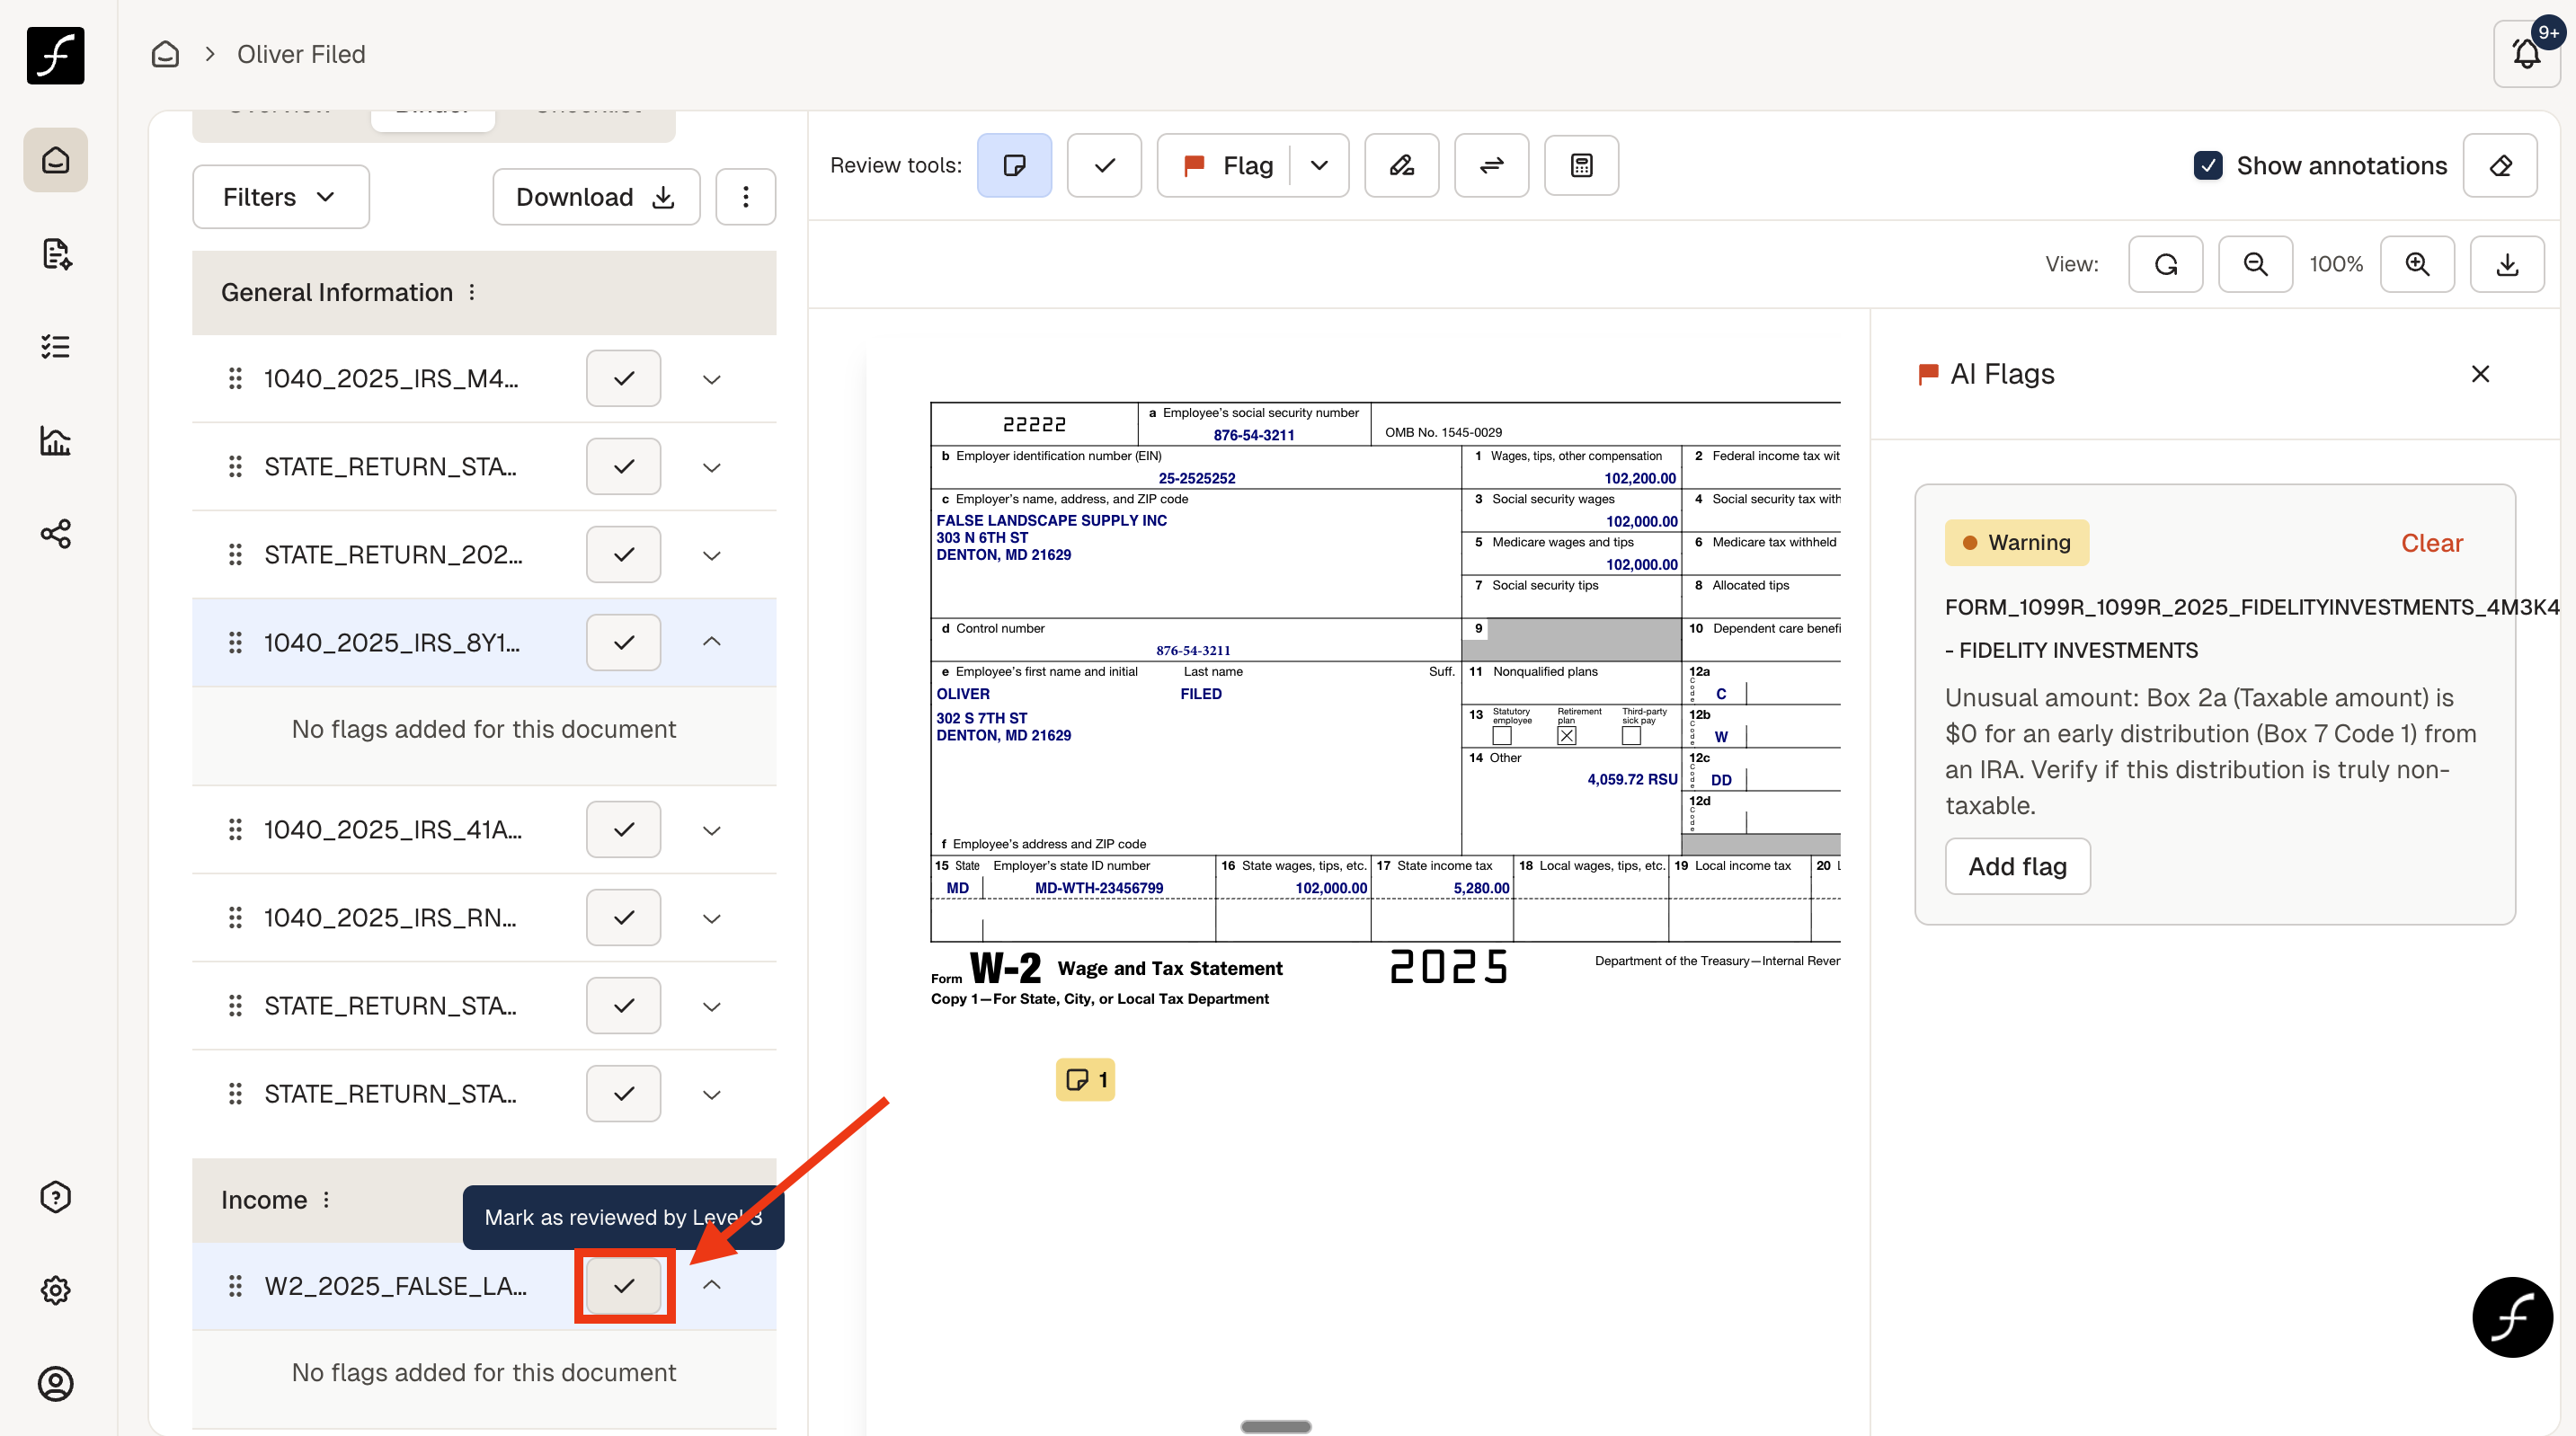Download the viewed document icon

coord(2507,264)
